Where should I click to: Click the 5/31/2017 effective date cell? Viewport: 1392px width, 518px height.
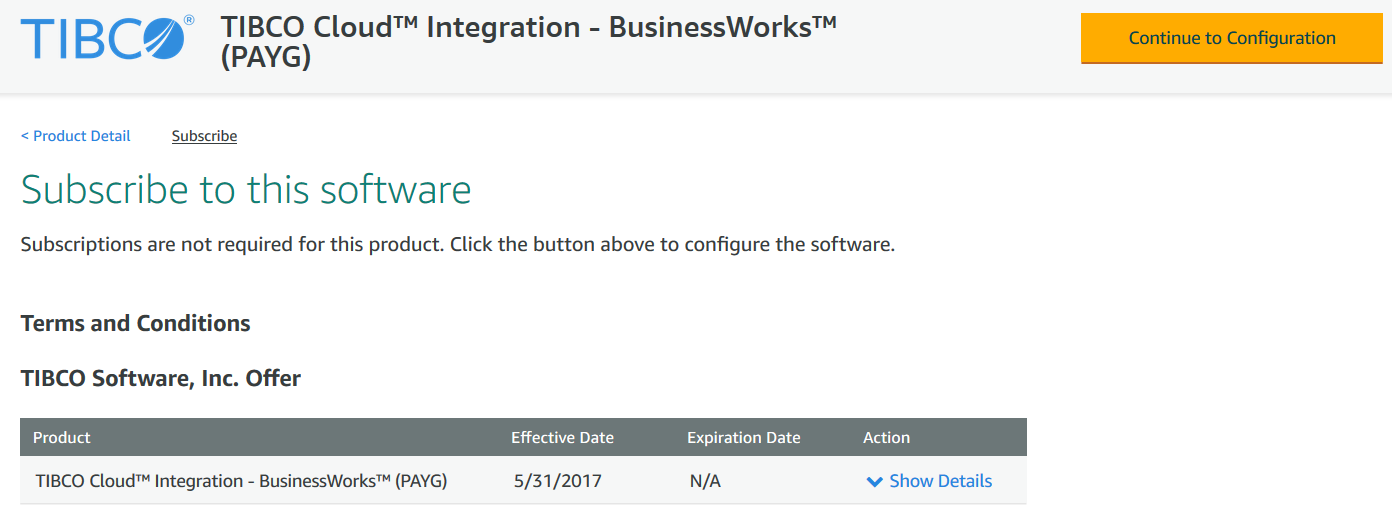pos(557,481)
